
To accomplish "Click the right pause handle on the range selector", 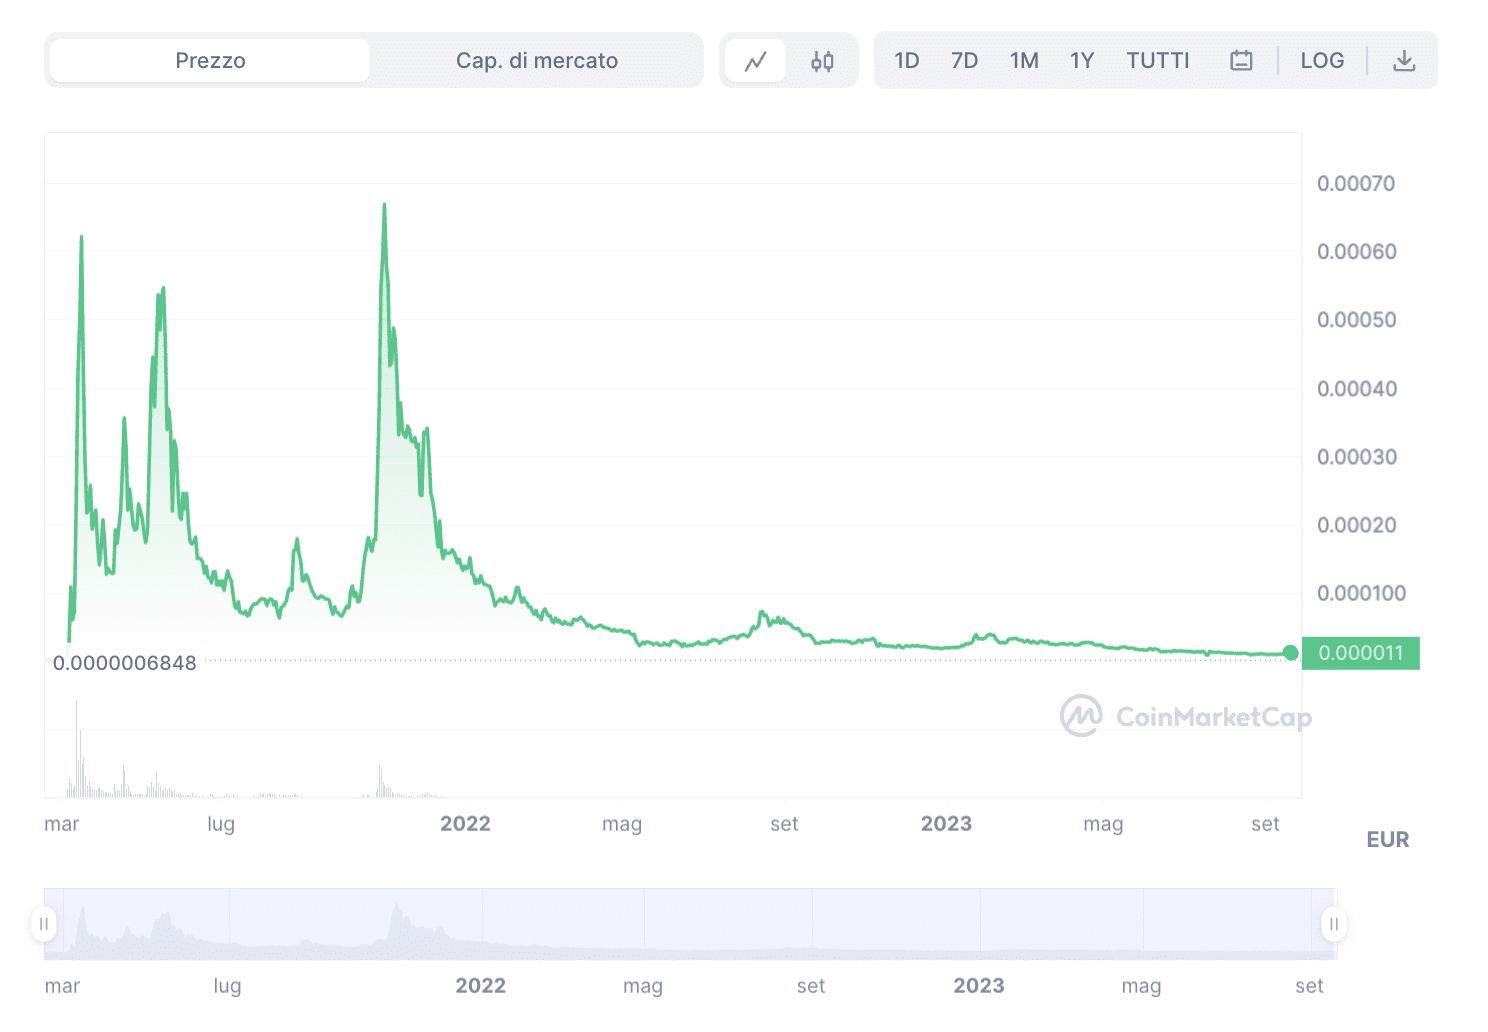I will (x=1334, y=925).
